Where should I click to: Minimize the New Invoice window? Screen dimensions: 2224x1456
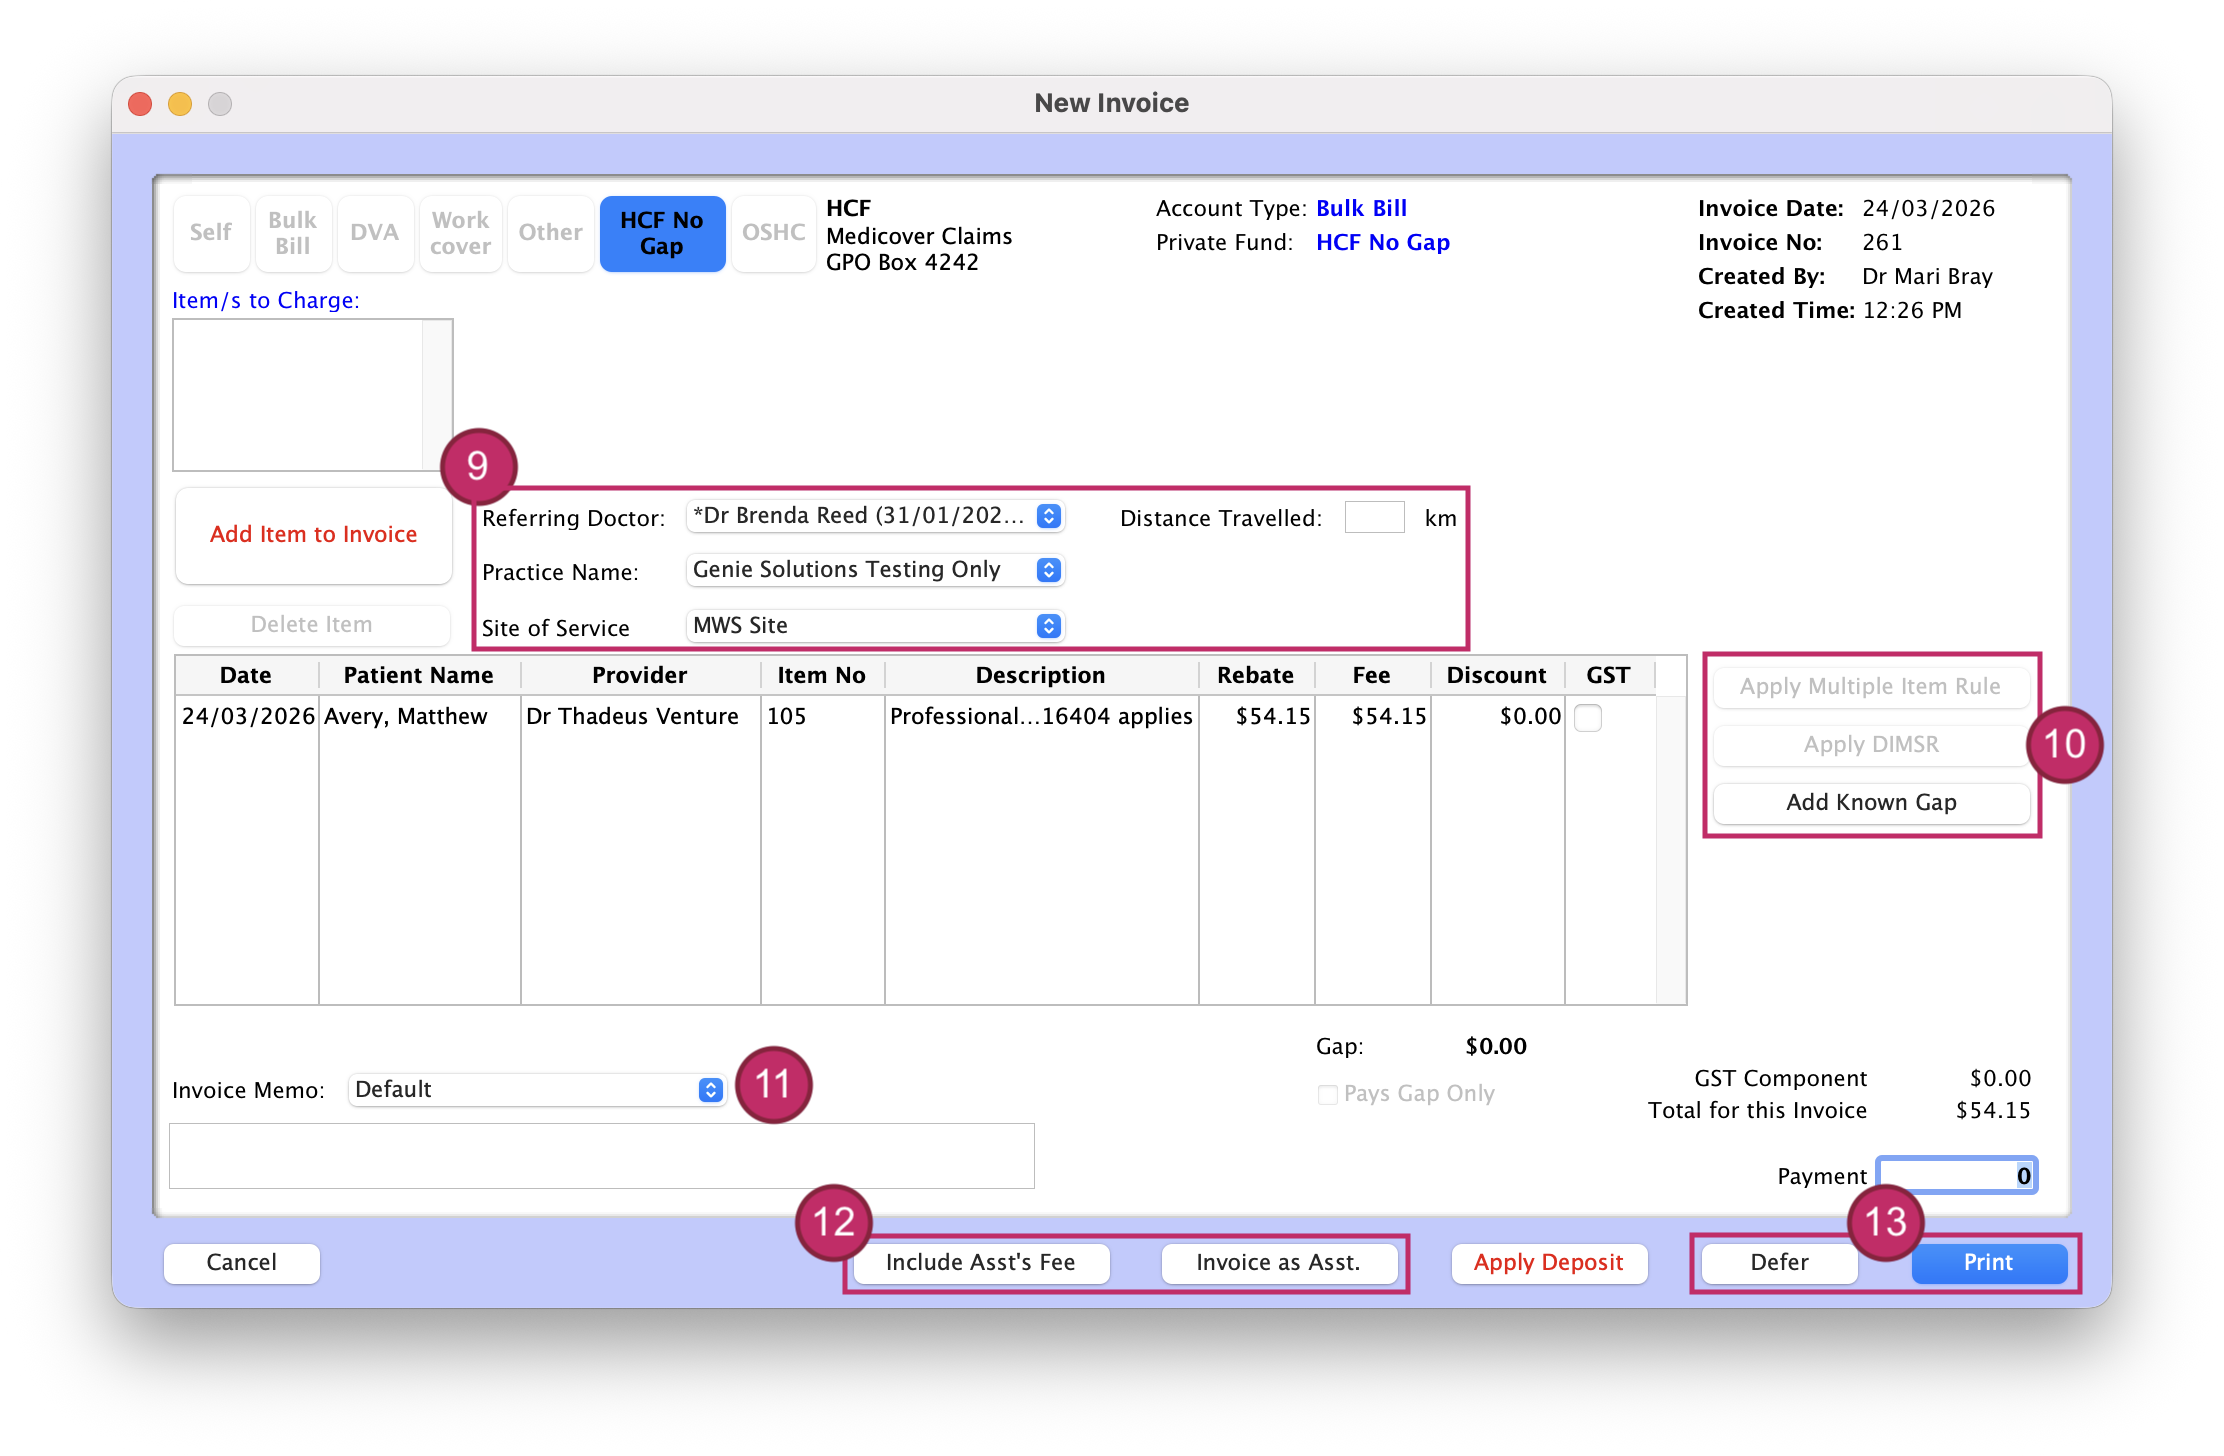click(180, 104)
